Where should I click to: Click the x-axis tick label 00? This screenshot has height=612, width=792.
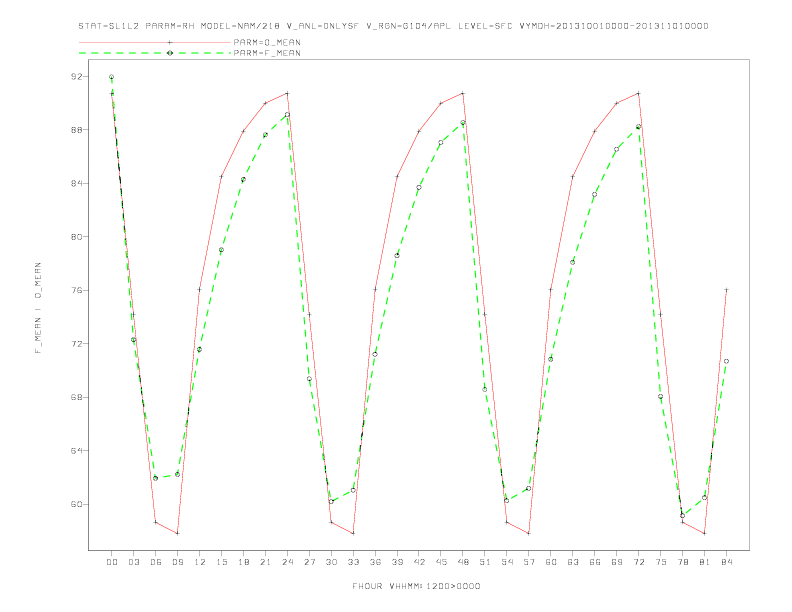[x=112, y=562]
